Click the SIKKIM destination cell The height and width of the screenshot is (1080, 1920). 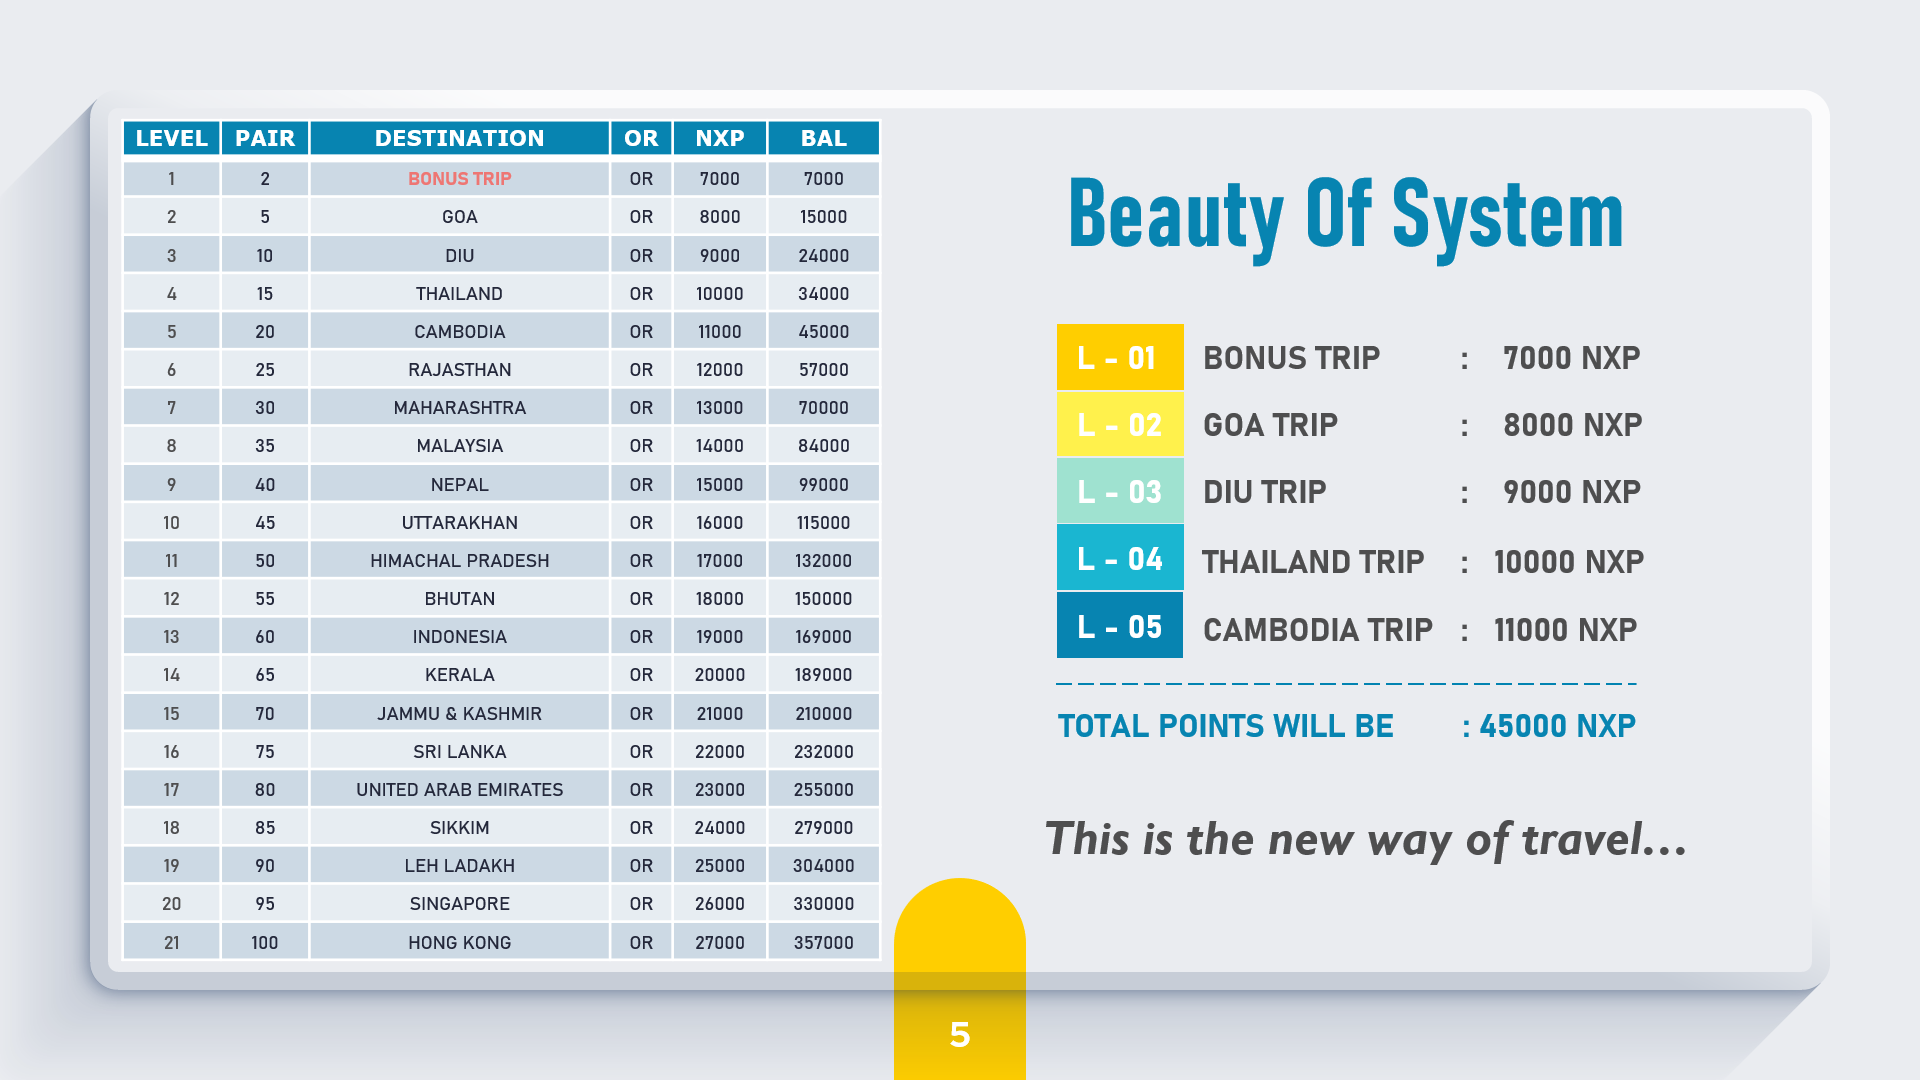pyautogui.click(x=460, y=828)
